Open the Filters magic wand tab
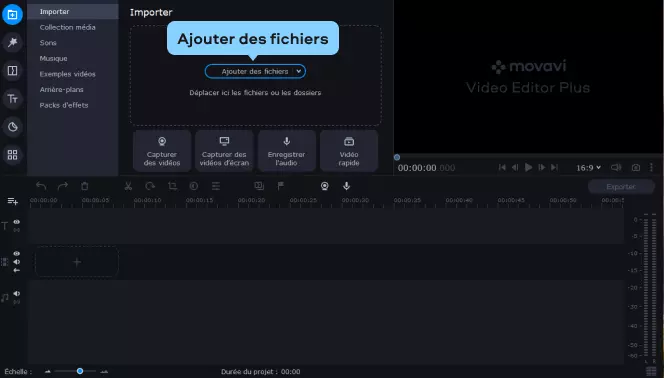 click(x=12, y=42)
